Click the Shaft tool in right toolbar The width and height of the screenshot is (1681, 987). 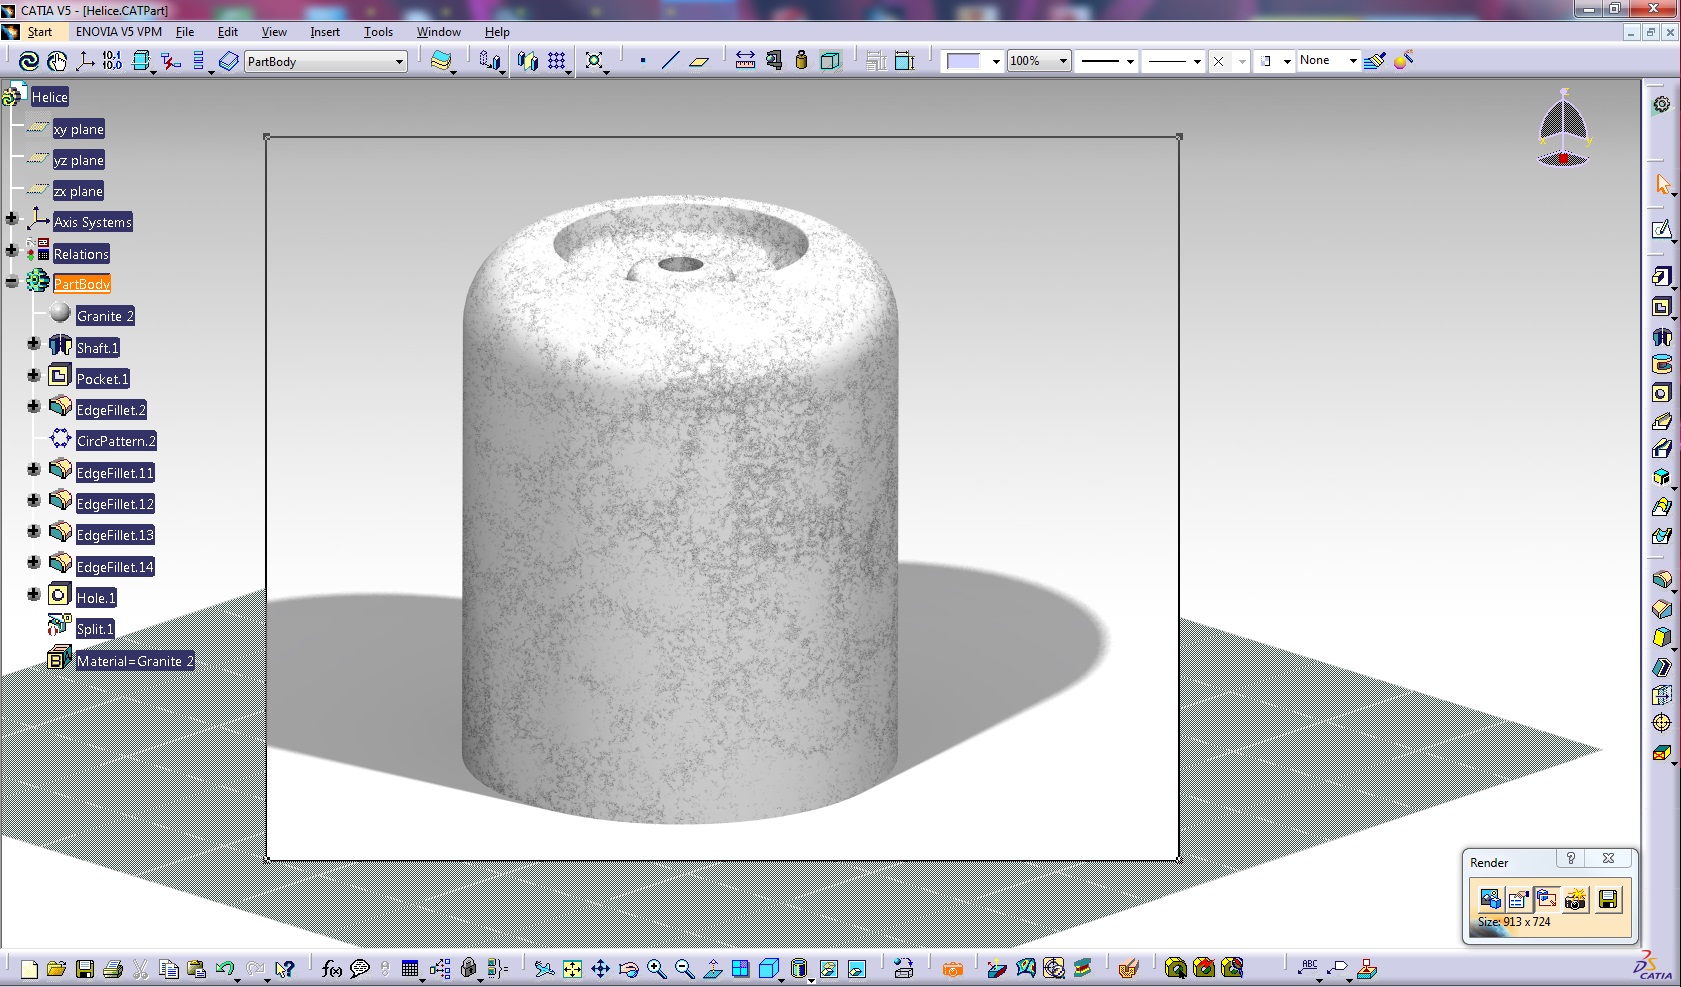click(x=1661, y=336)
